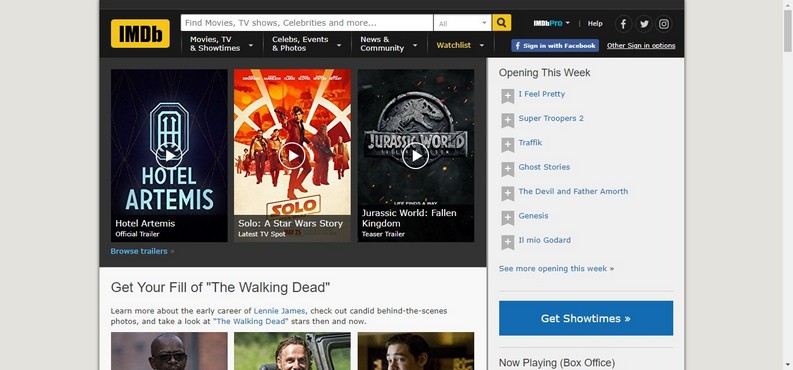
Task: Add Traffik to watchlist
Action: pyautogui.click(x=507, y=145)
